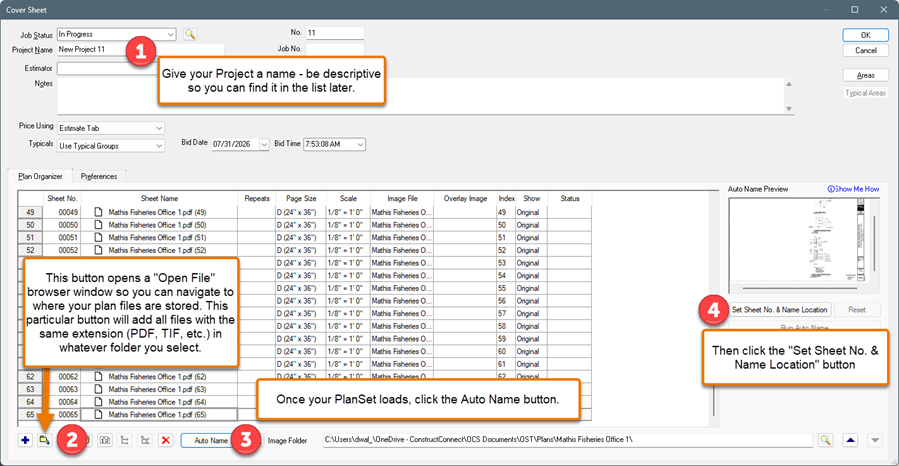
Task: Click the page icon in sheet row 62
Action: coord(99,377)
